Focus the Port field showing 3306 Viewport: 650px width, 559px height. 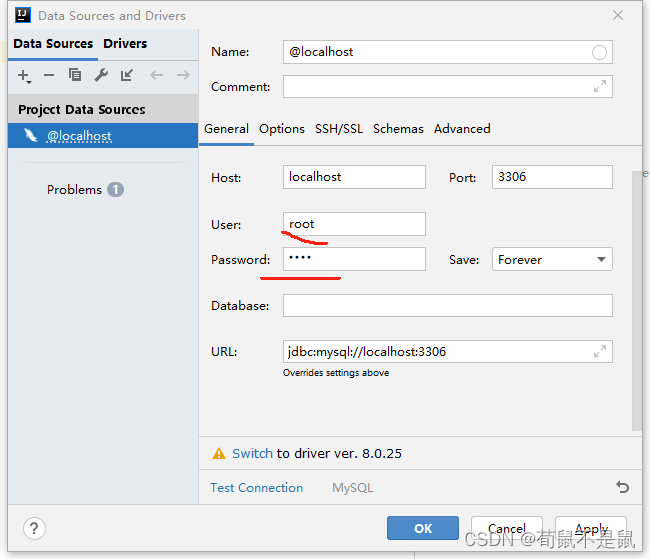coord(552,177)
